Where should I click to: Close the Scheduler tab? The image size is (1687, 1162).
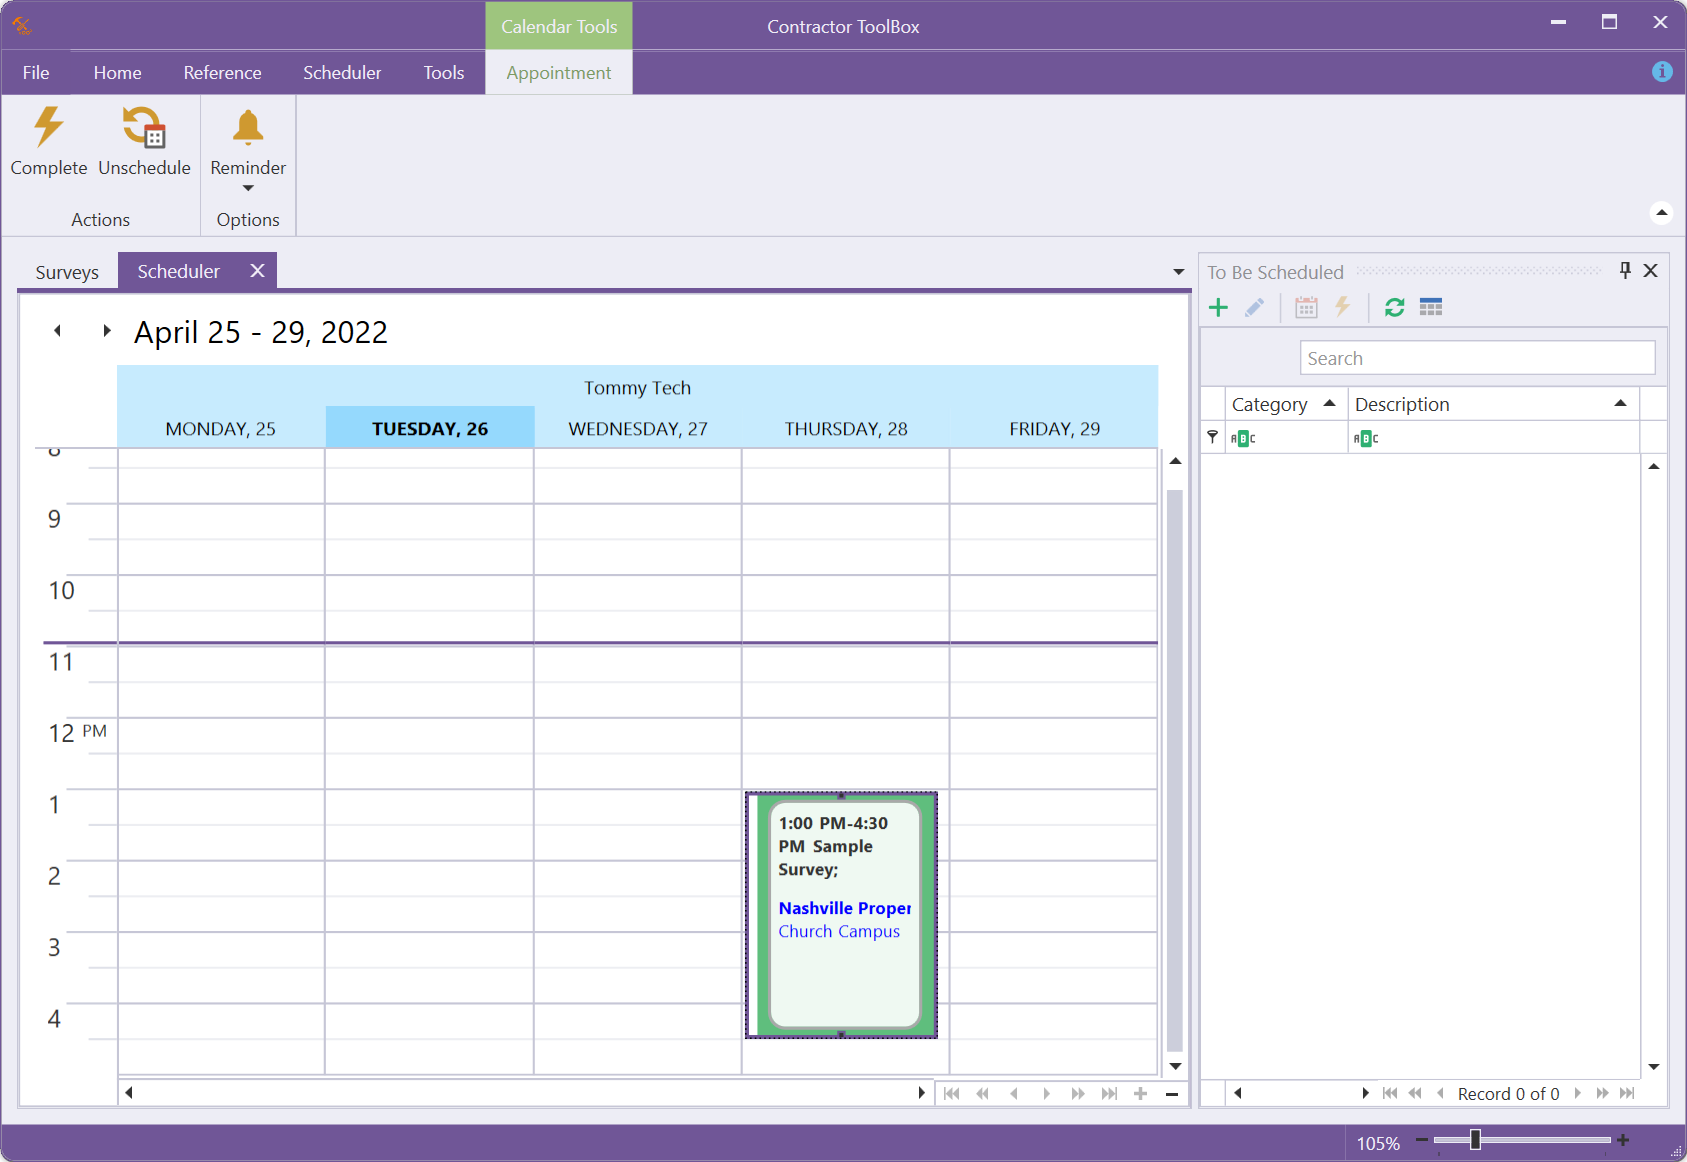pyautogui.click(x=257, y=271)
